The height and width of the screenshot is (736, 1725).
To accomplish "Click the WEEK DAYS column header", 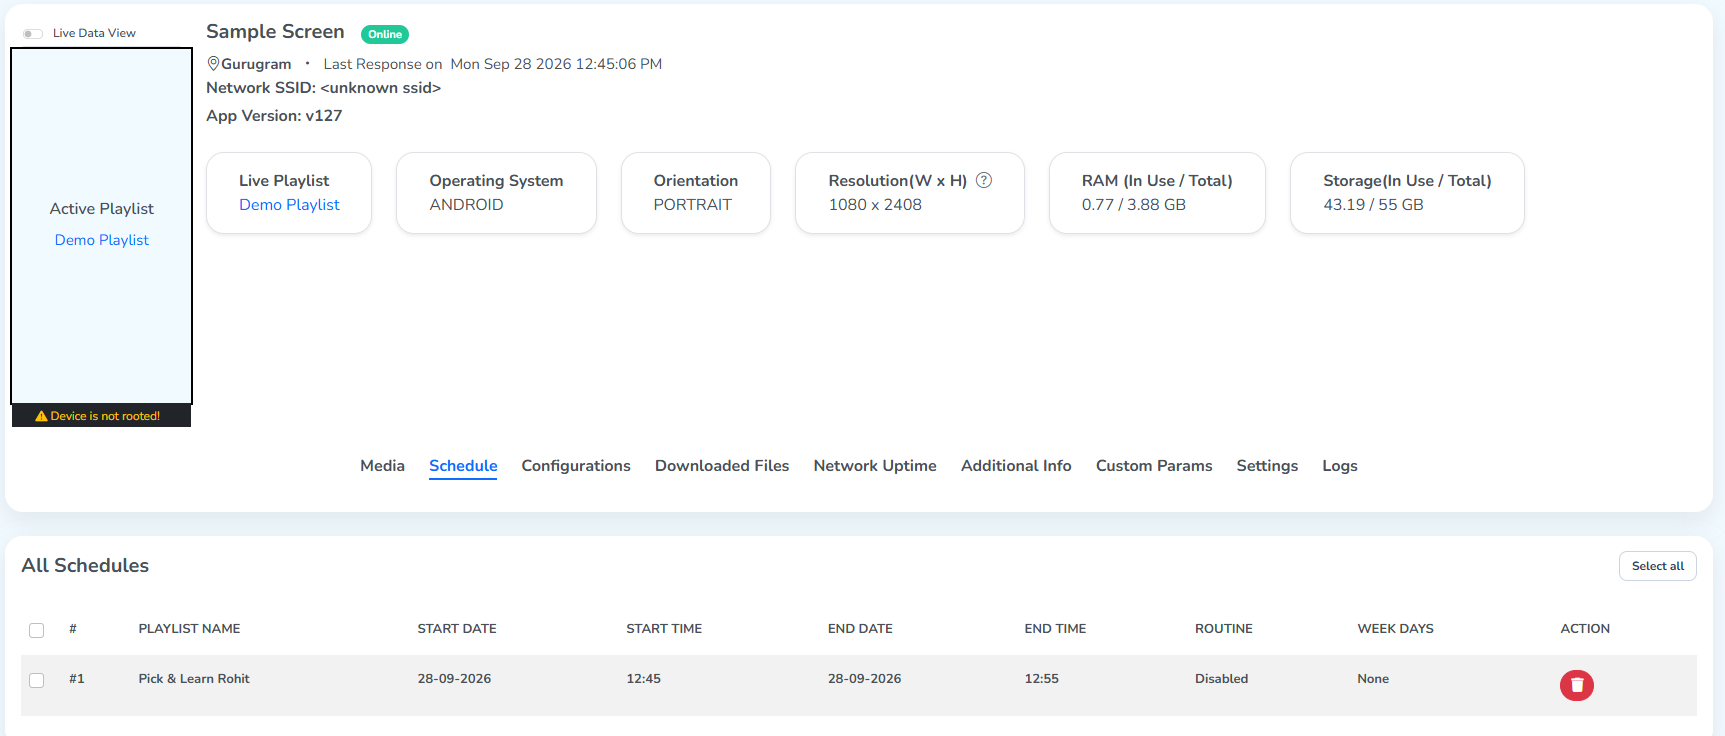I will (1395, 629).
